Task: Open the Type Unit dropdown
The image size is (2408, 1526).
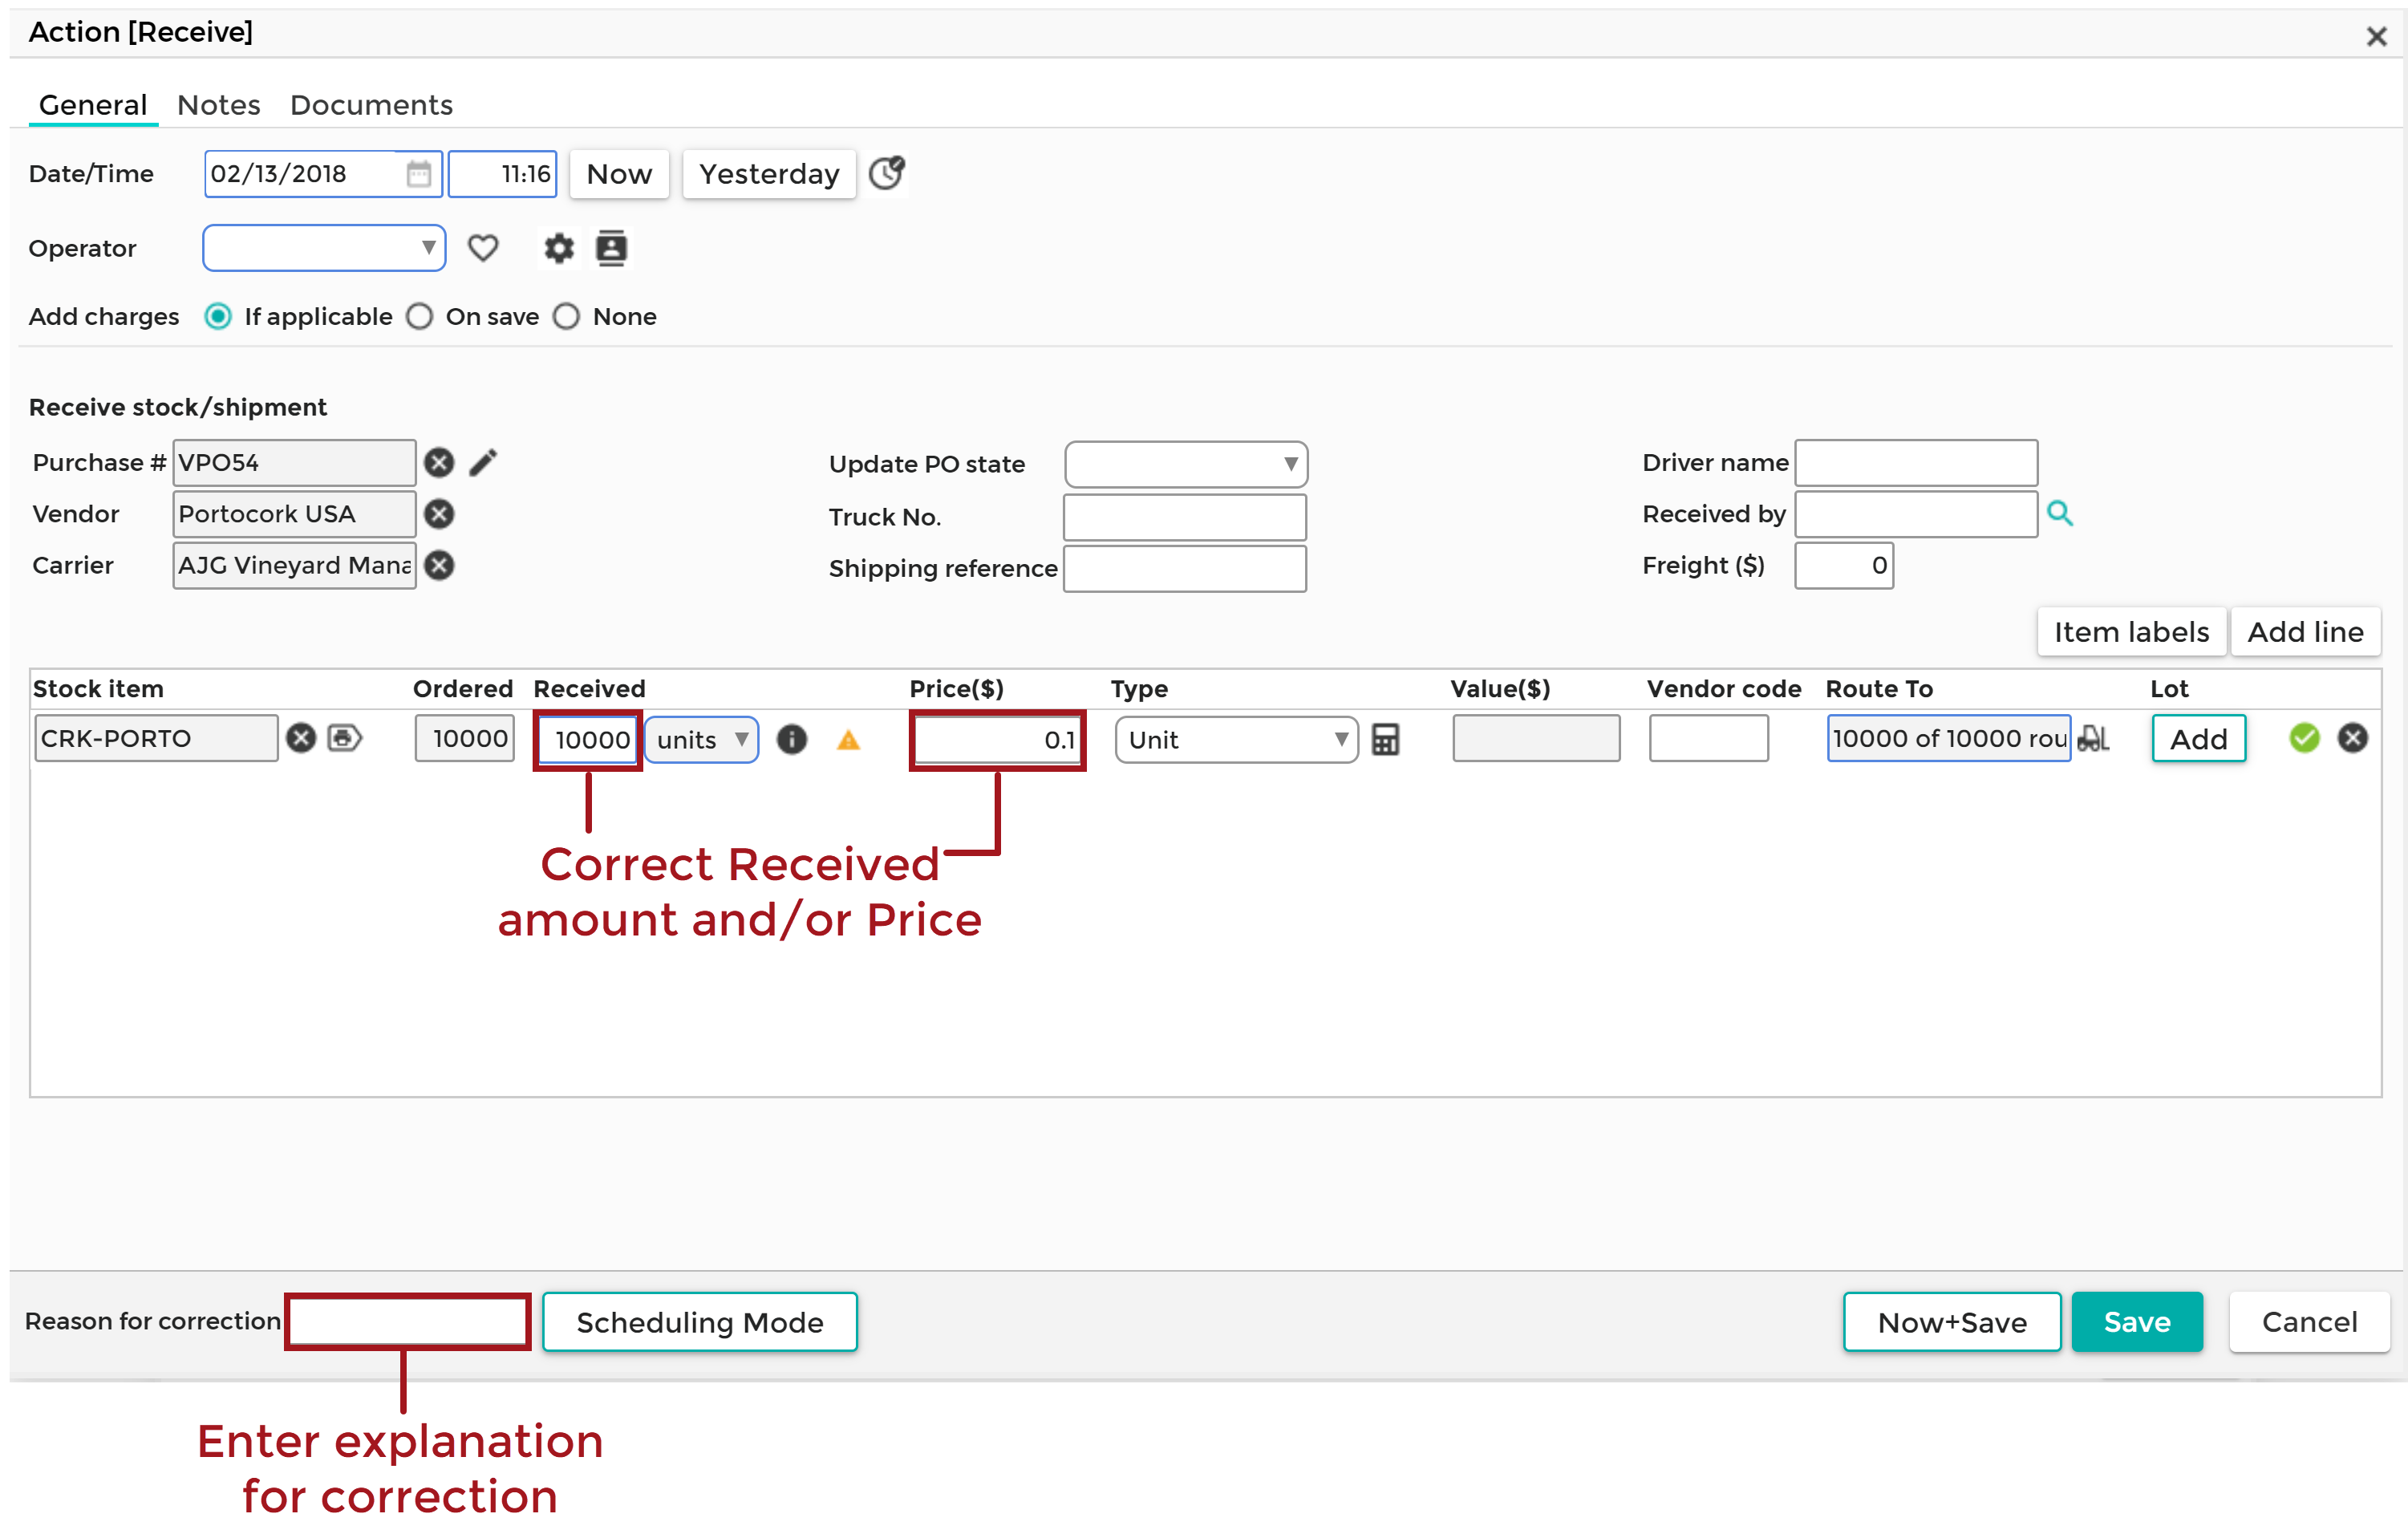Action: pyautogui.click(x=1237, y=740)
